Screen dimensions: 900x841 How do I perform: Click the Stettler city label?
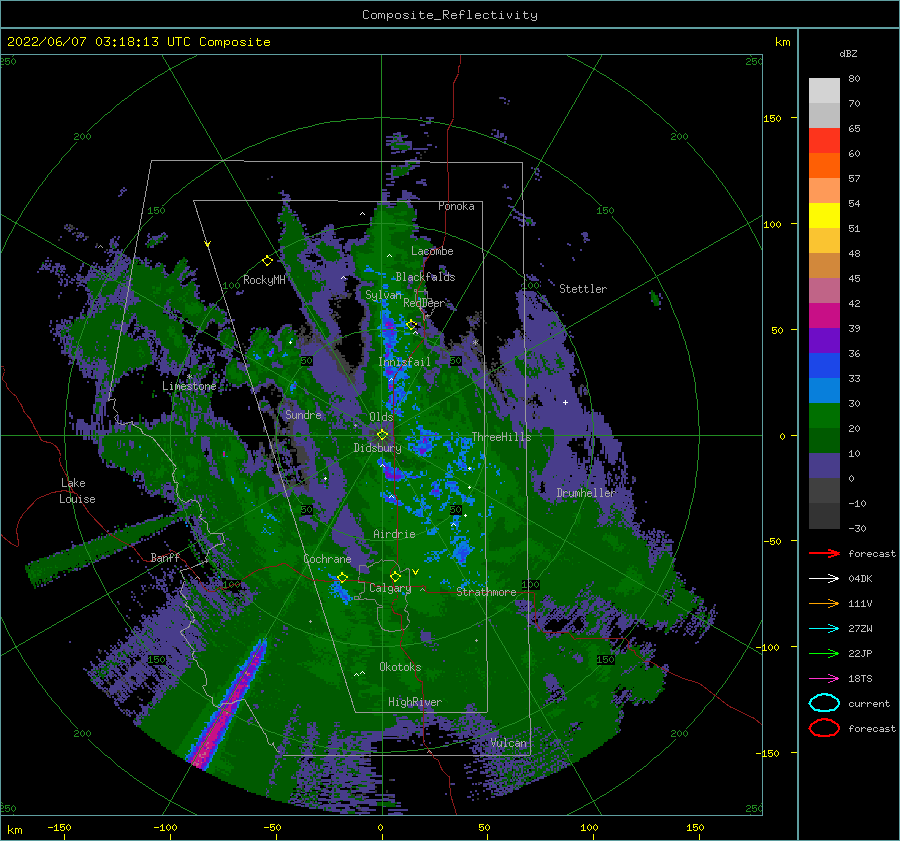coord(583,289)
